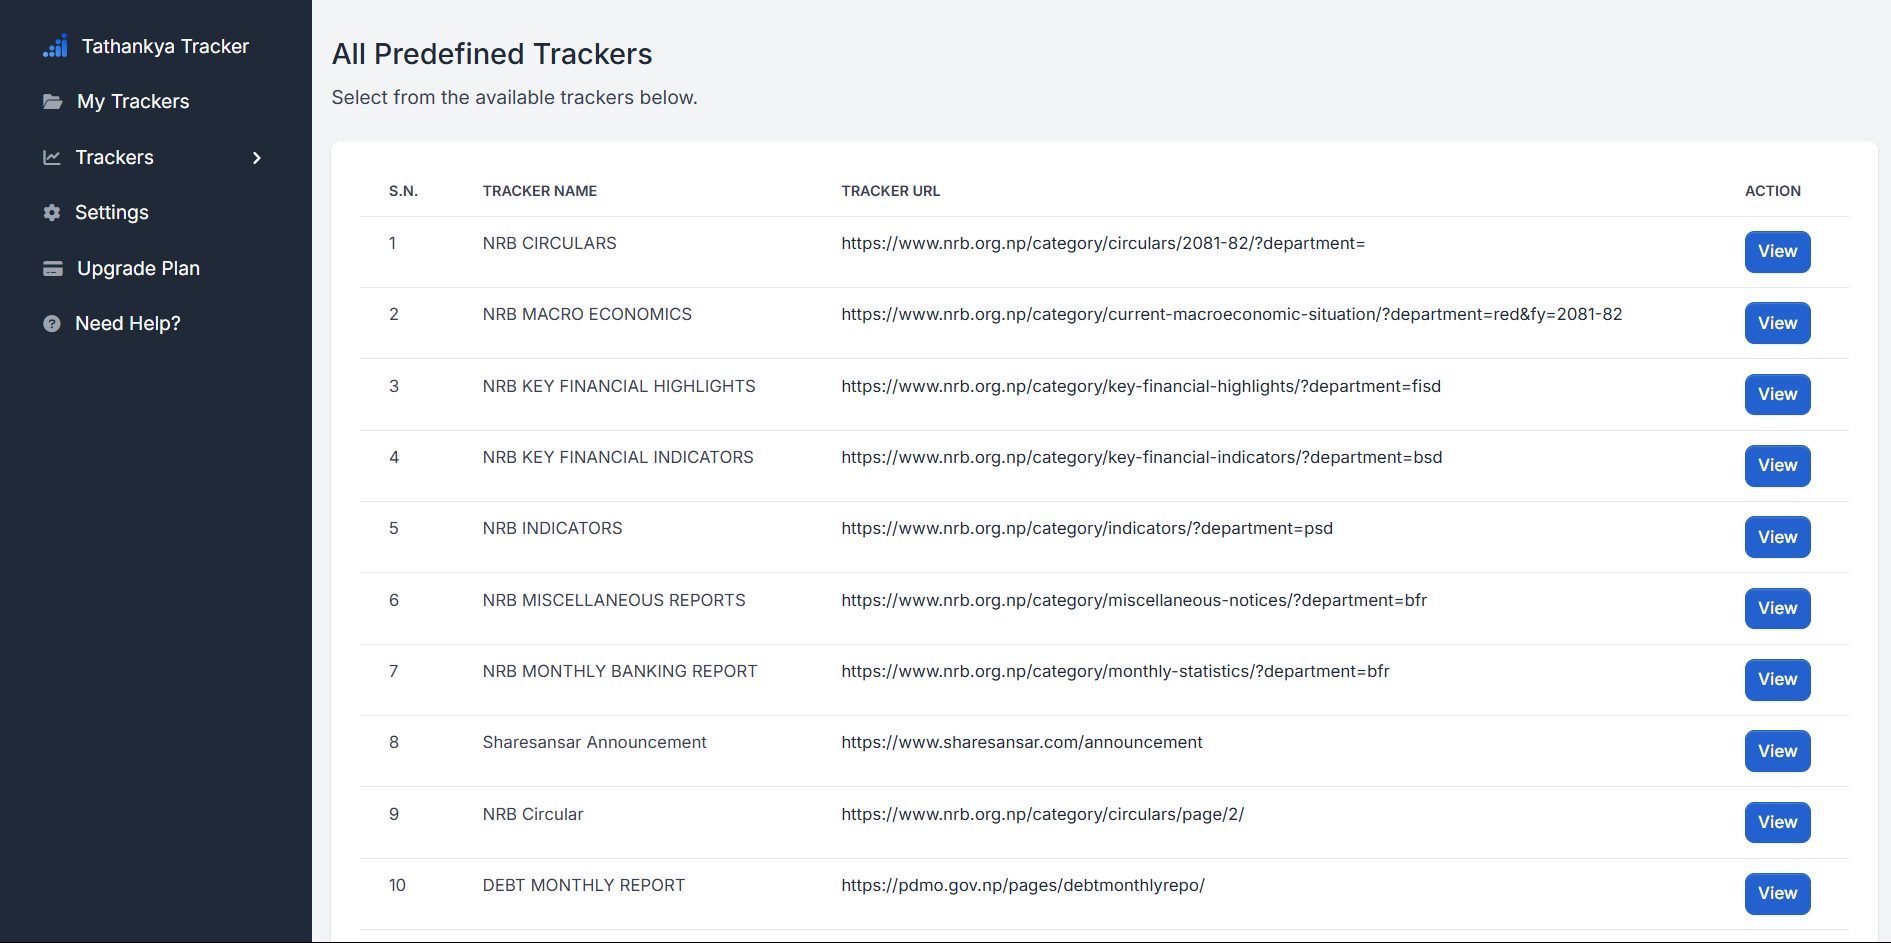
Task: Click the NRB KEY FINANCIAL HIGHLIGHTS tracker name
Action: [x=618, y=386]
